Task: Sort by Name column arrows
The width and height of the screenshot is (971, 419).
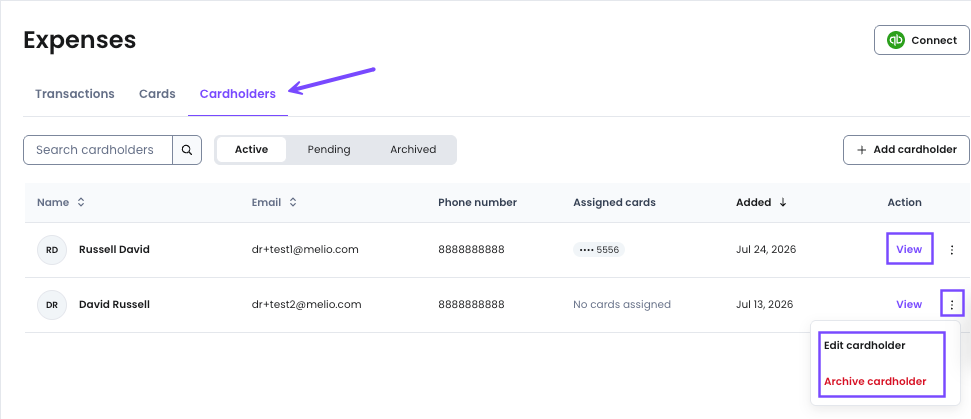Action: [81, 202]
